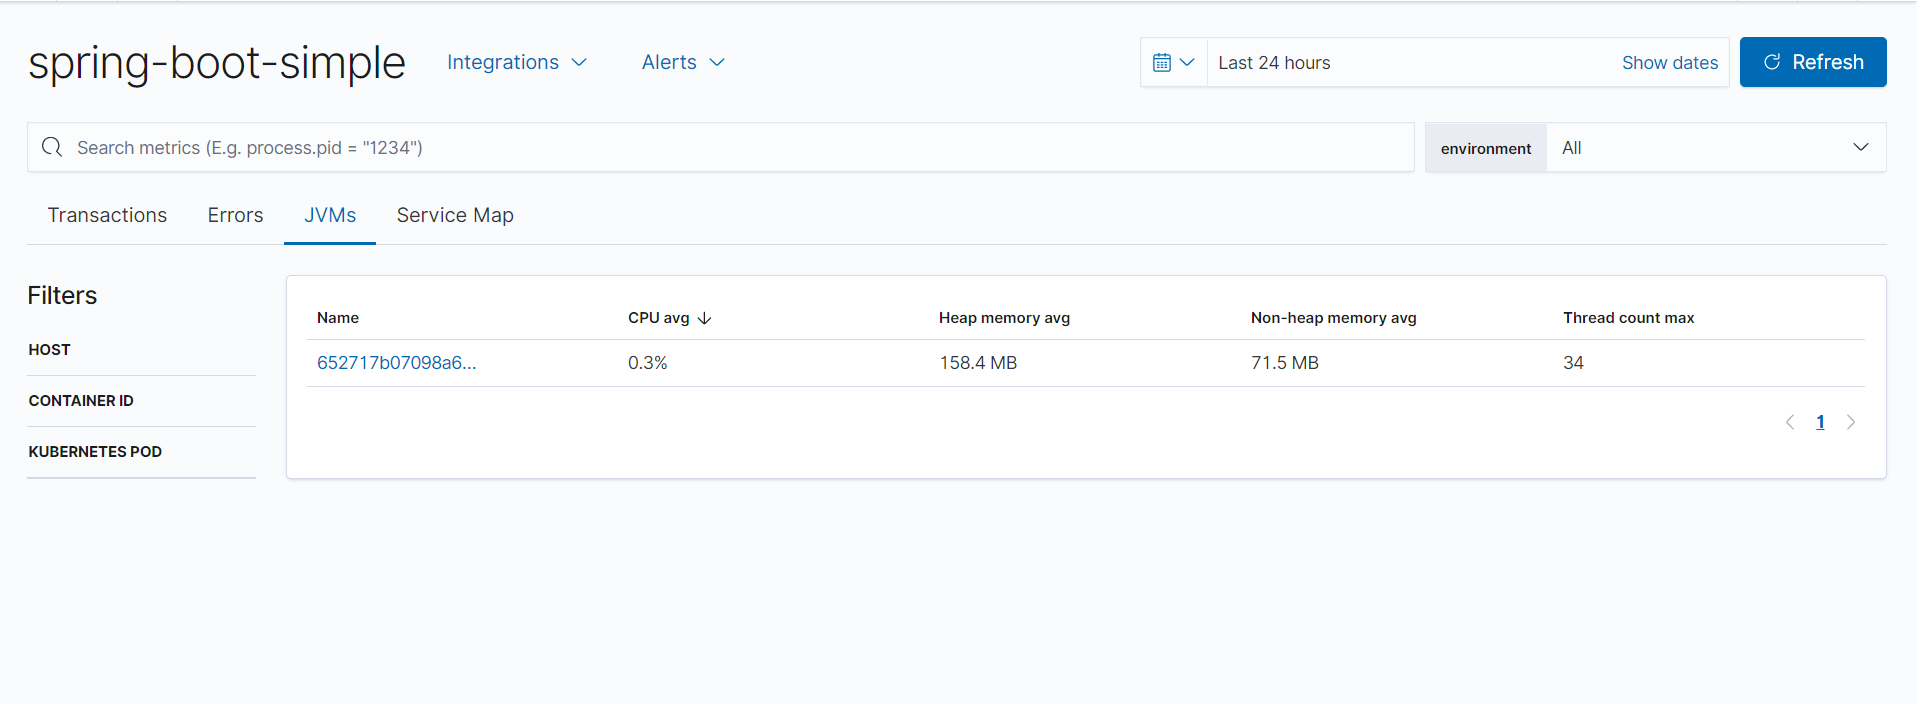Expand the KUBERNETES POD filter
This screenshot has height=704, width=1917.
pos(141,452)
